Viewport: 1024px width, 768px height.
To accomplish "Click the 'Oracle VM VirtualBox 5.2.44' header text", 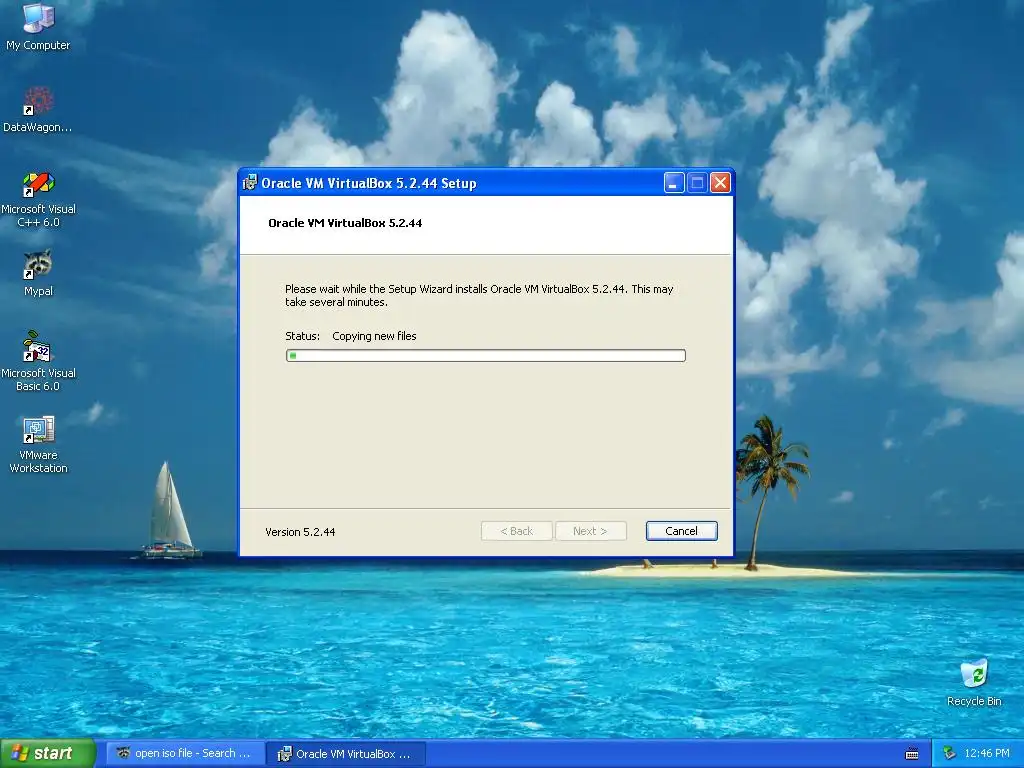I will [345, 223].
